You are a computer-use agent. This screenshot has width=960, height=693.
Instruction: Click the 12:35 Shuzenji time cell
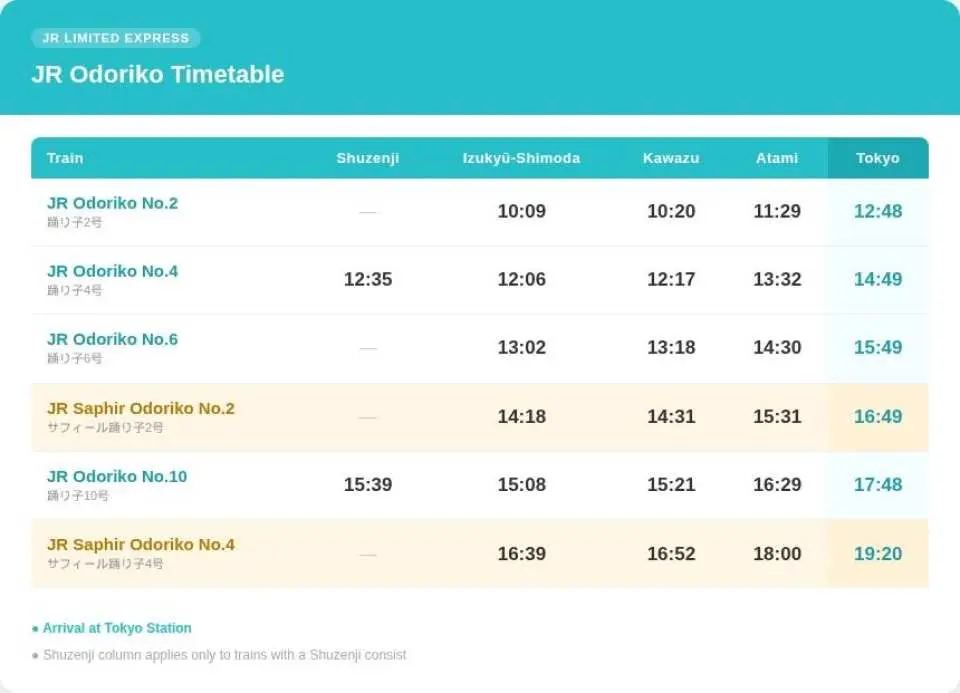(367, 279)
